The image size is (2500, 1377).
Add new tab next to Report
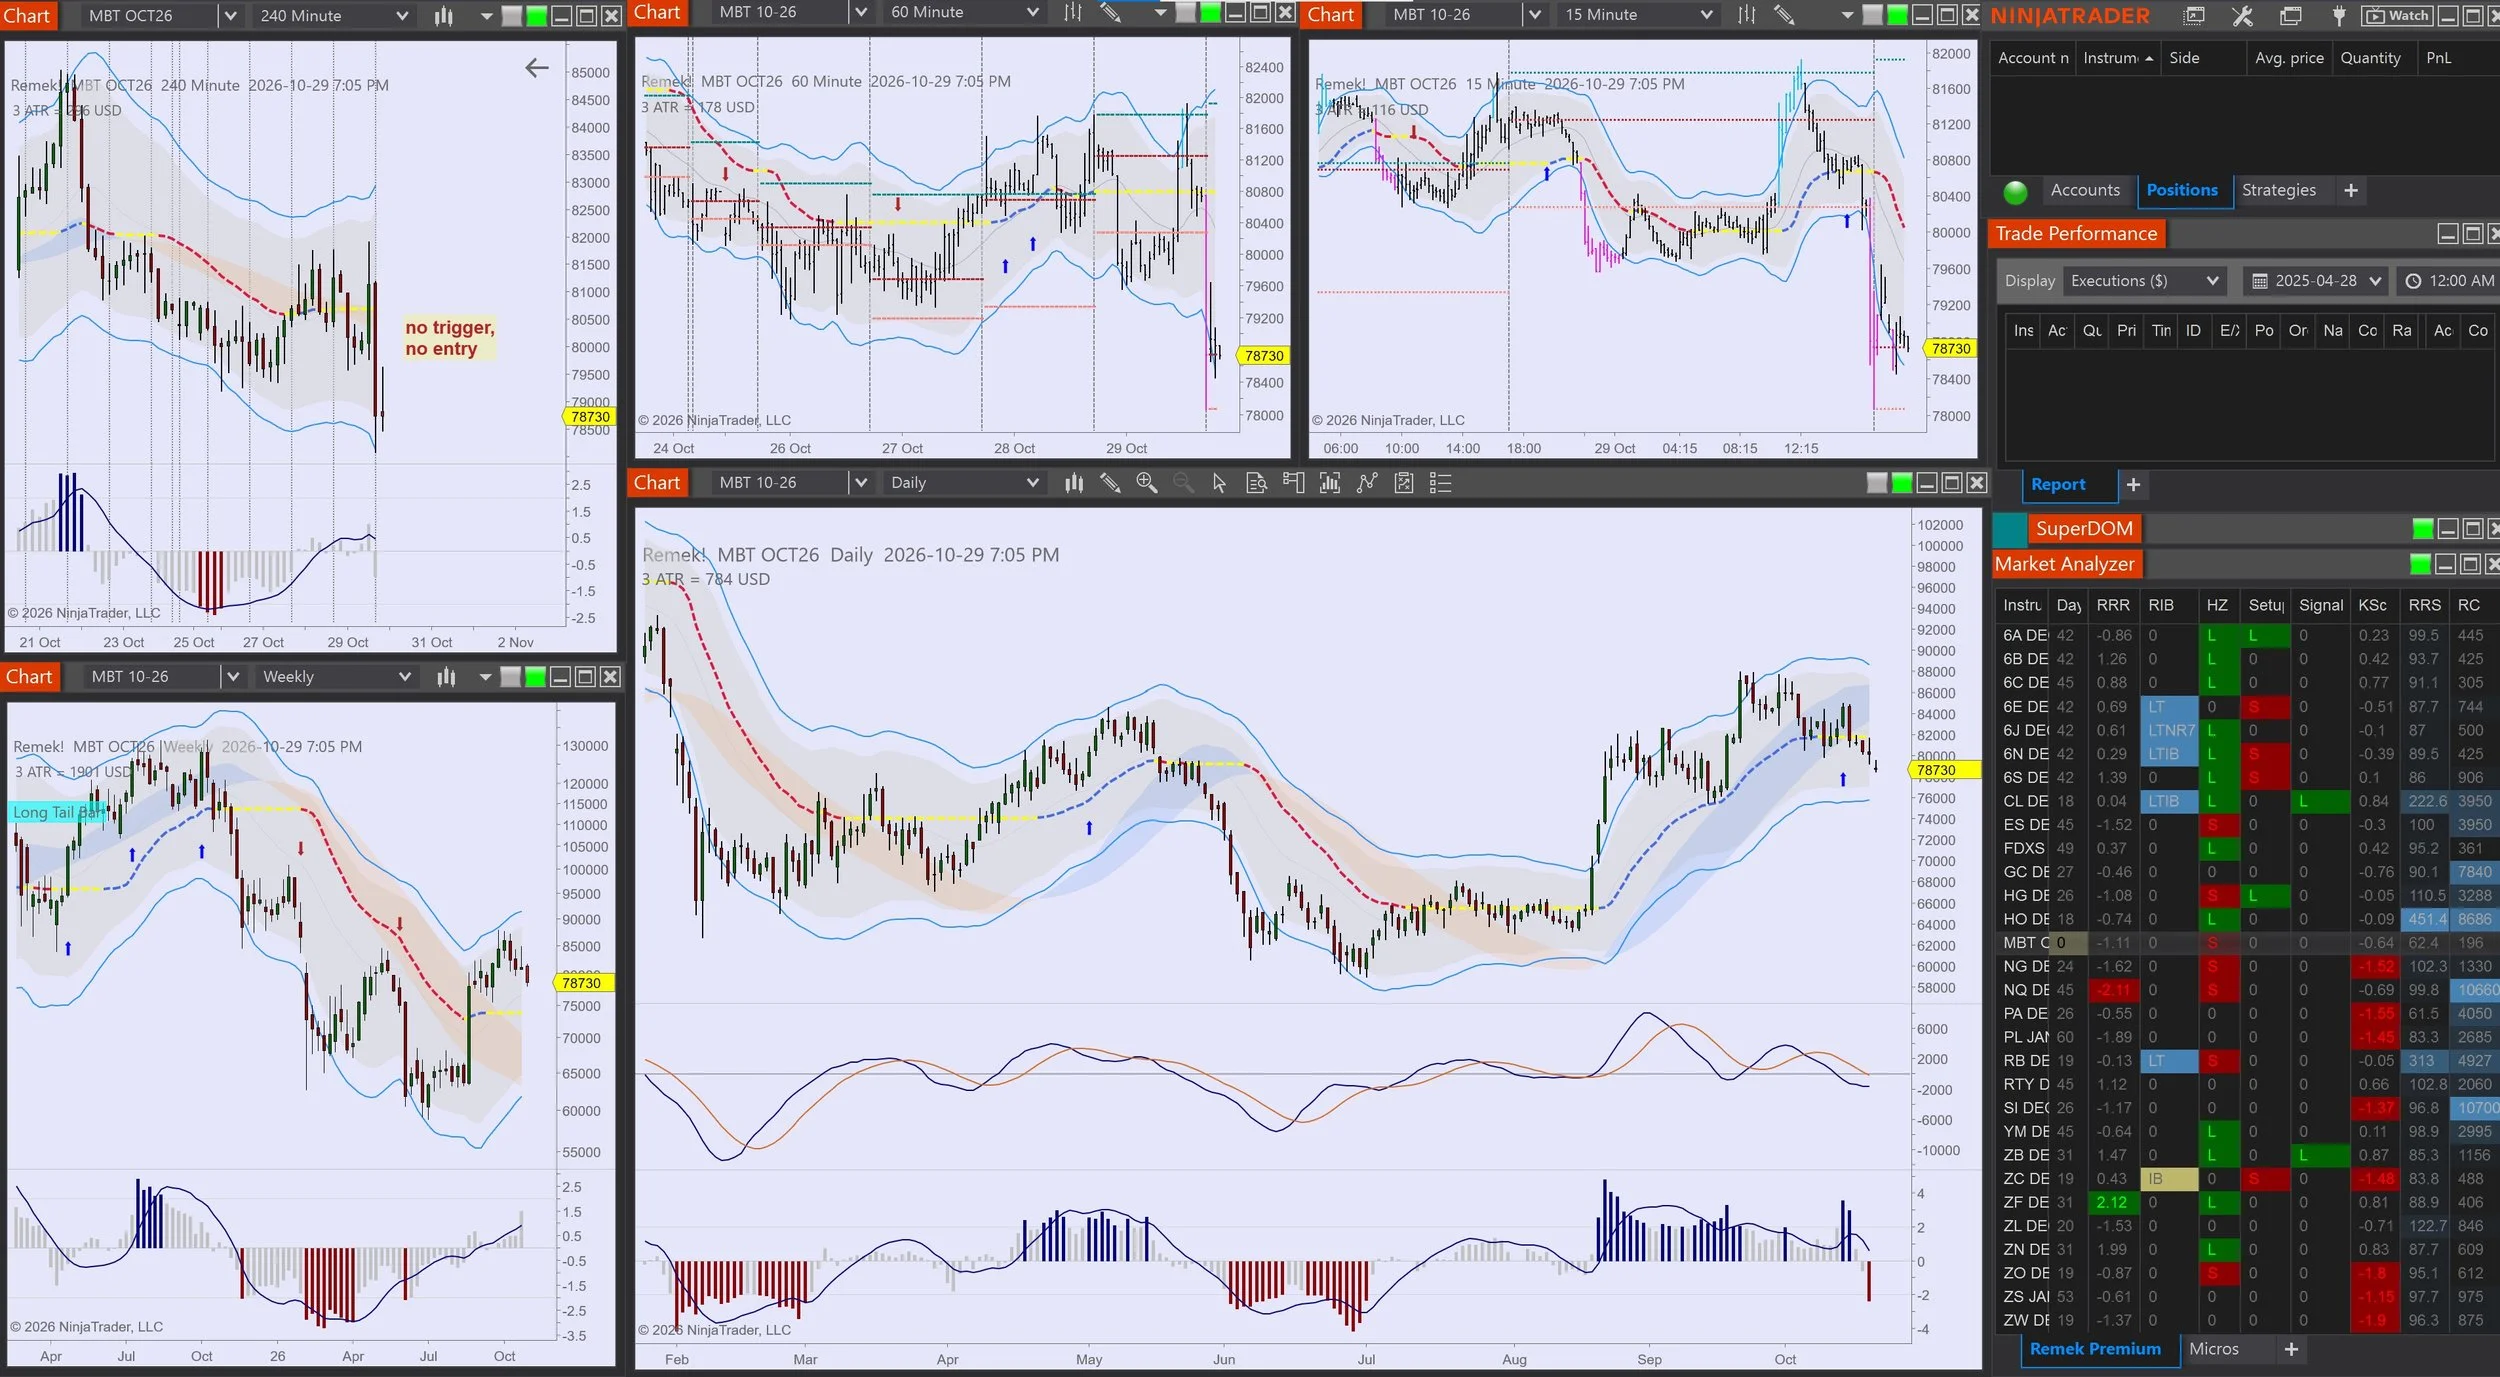click(x=2133, y=485)
